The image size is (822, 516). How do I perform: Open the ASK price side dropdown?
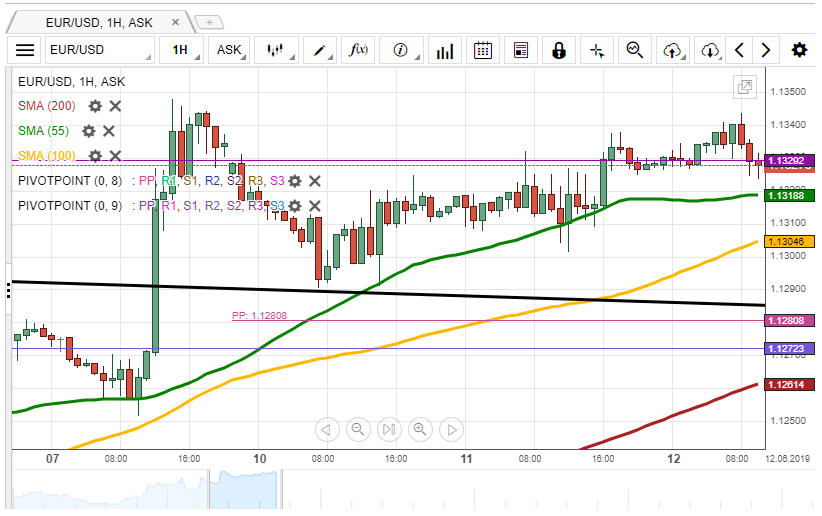tap(232, 50)
